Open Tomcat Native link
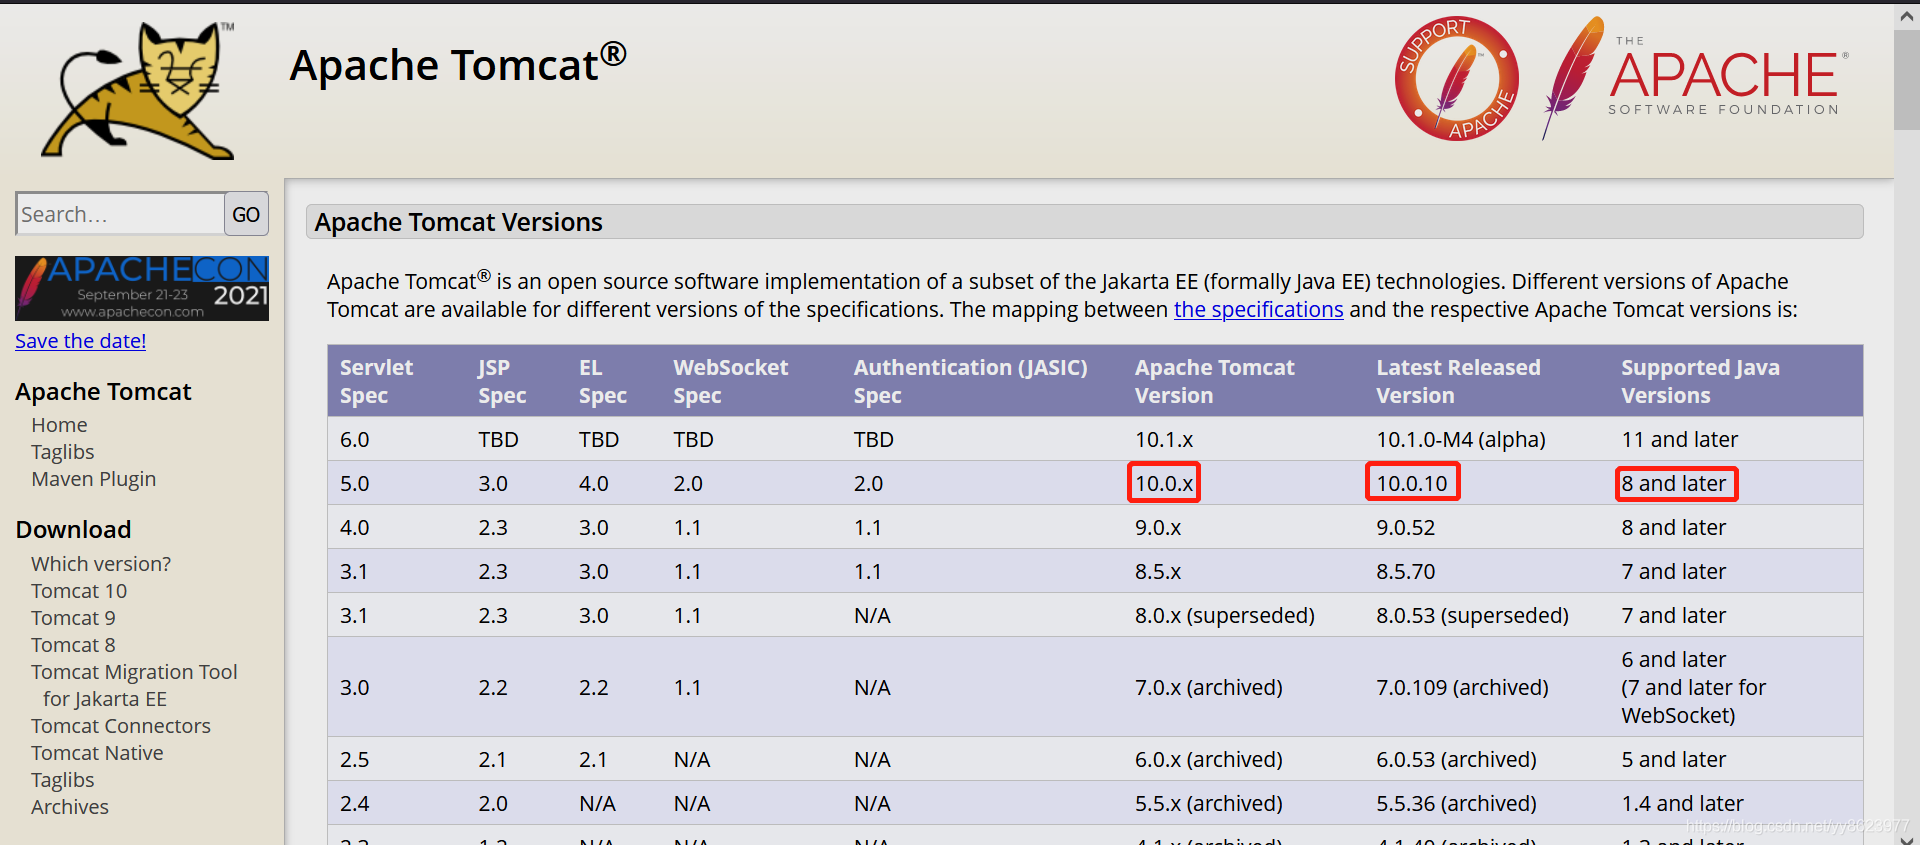 [97, 753]
